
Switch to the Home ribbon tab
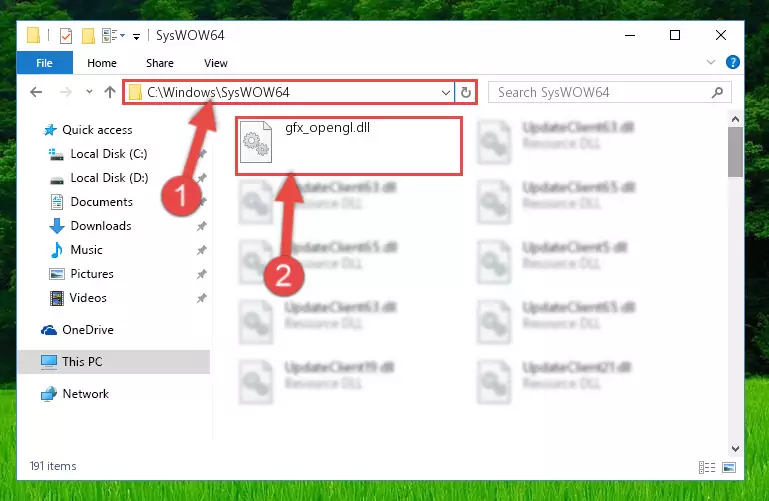click(x=102, y=63)
